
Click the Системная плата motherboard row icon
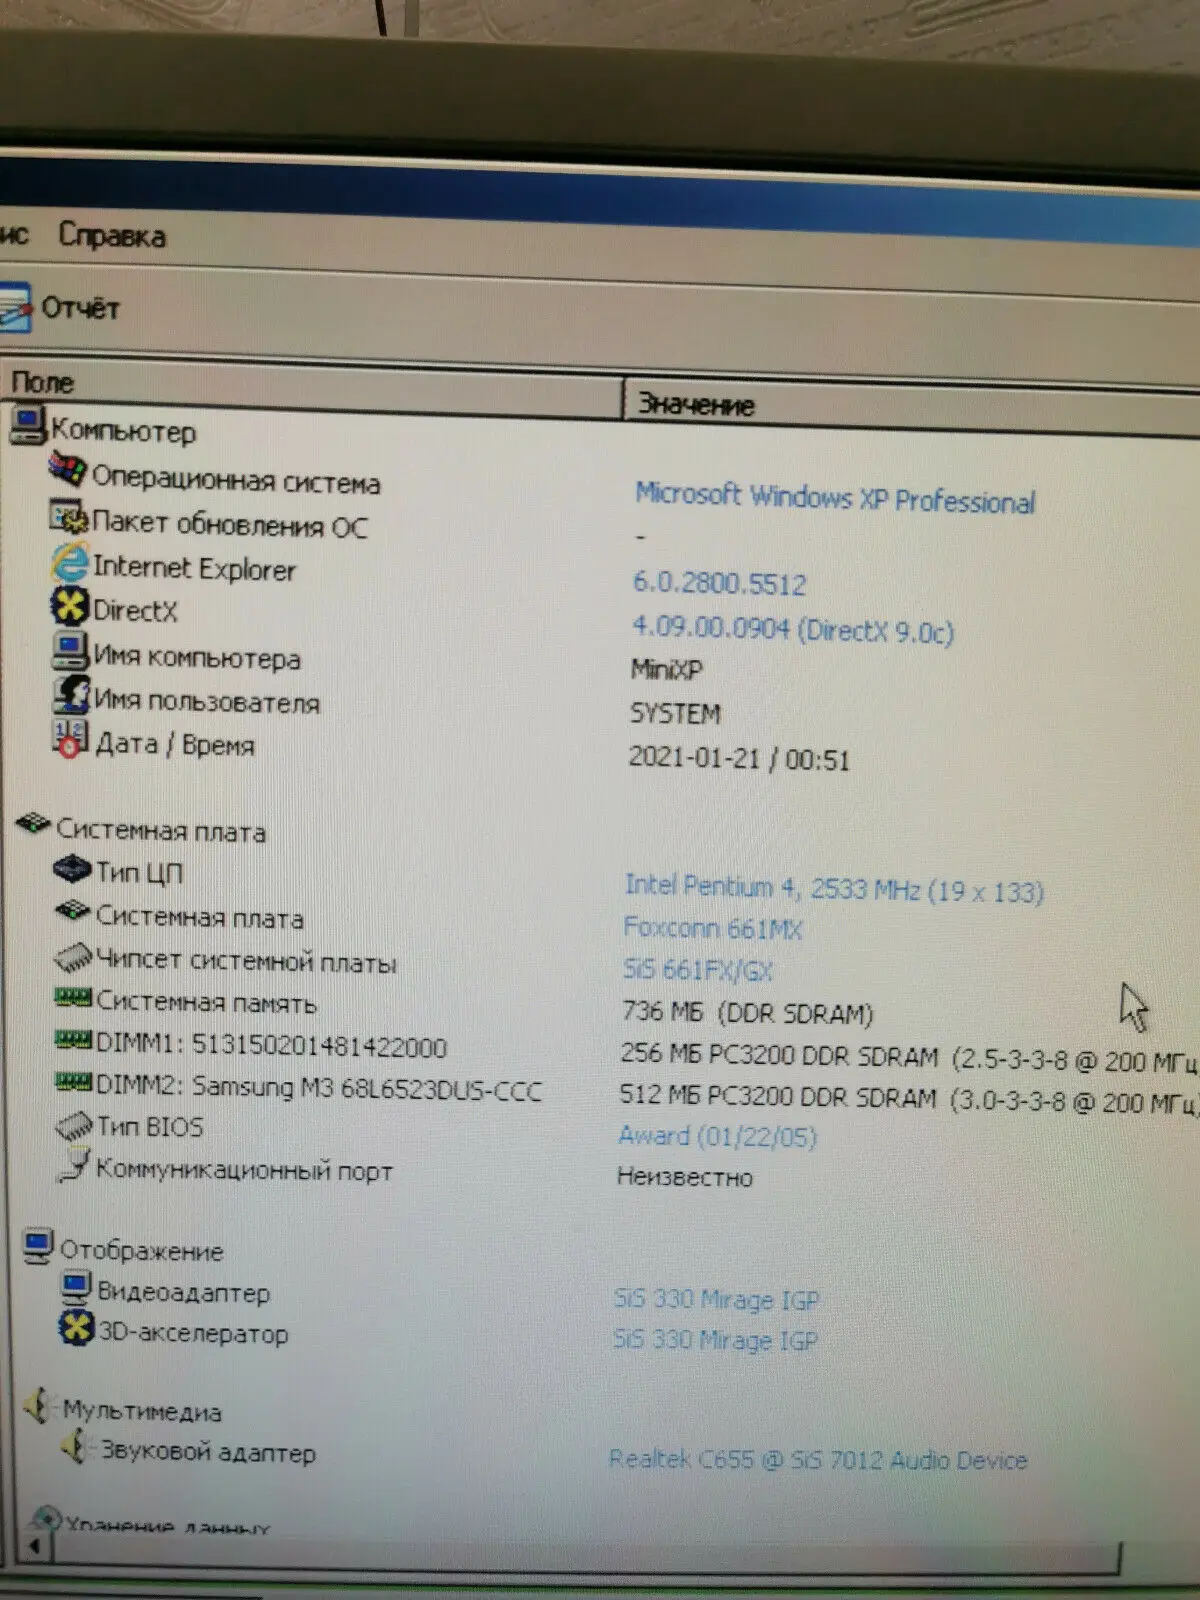coord(73,912)
